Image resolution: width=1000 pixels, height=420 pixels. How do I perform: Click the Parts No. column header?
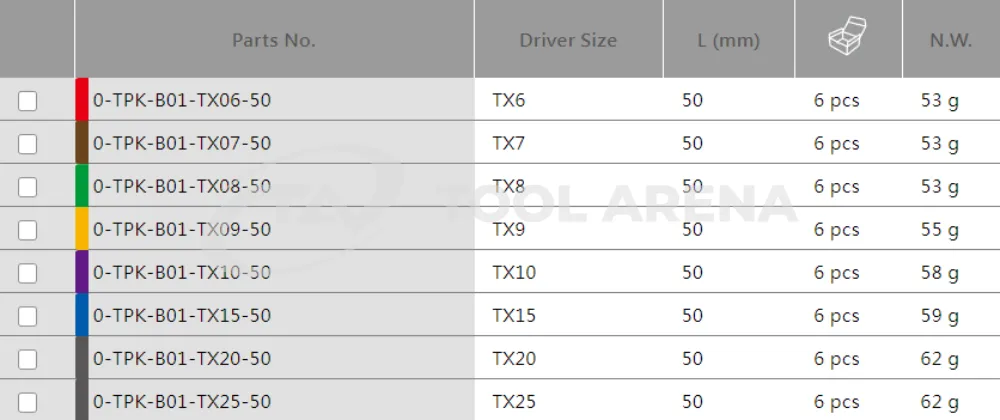click(x=273, y=41)
